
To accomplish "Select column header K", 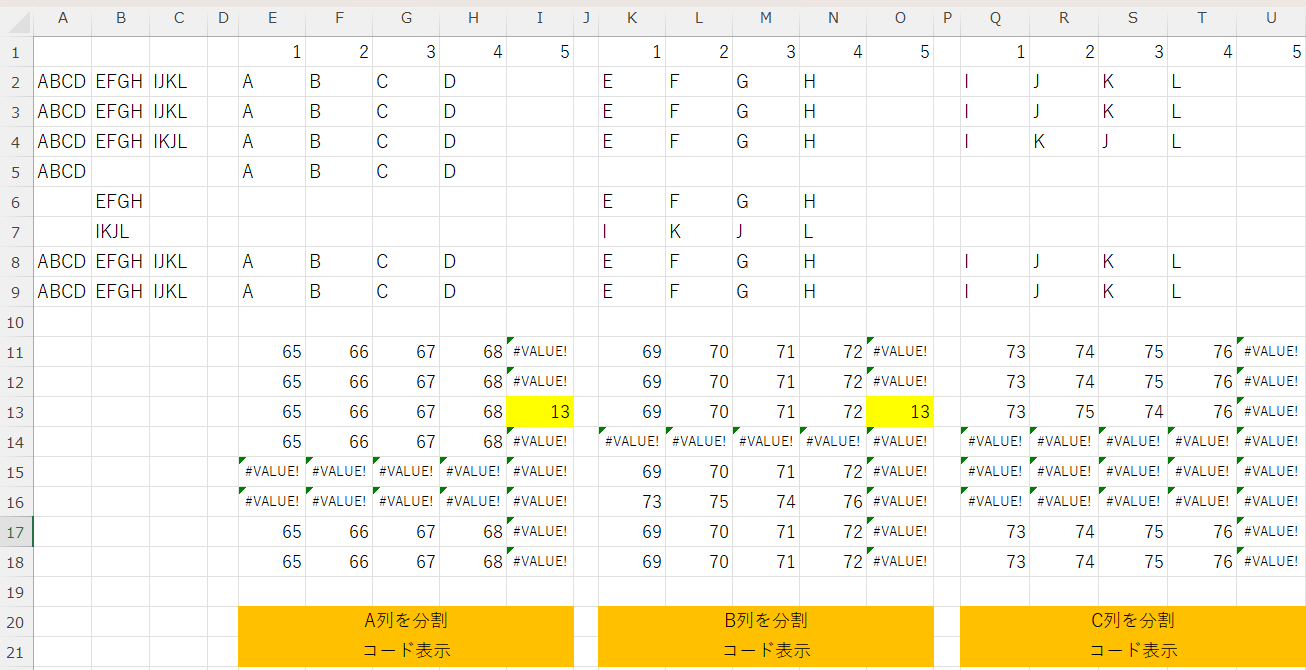I will click(632, 18).
